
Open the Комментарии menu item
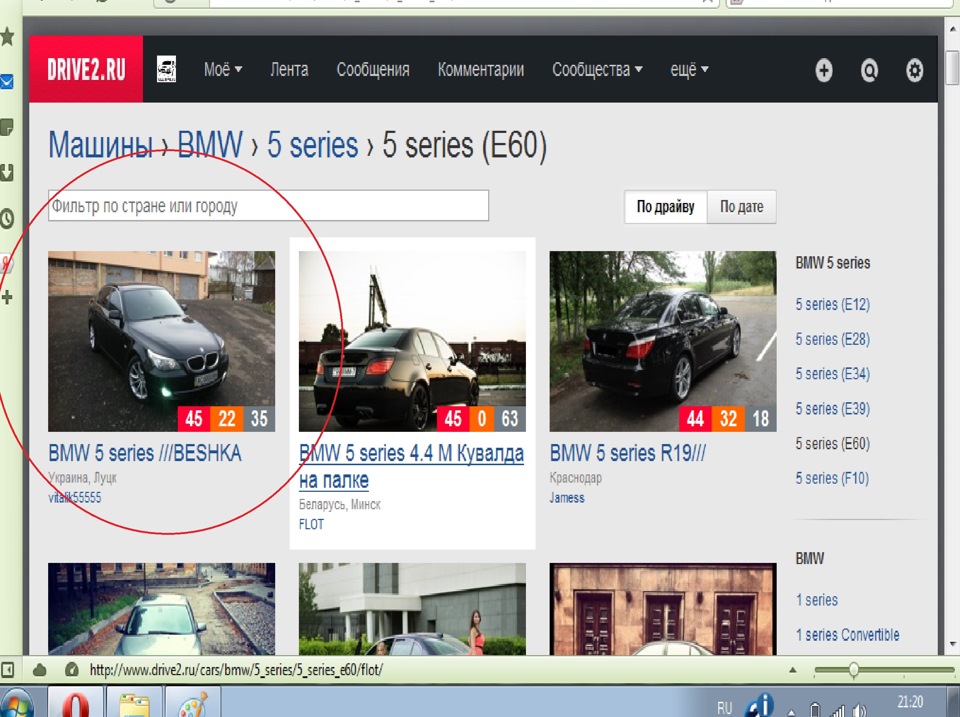point(481,69)
